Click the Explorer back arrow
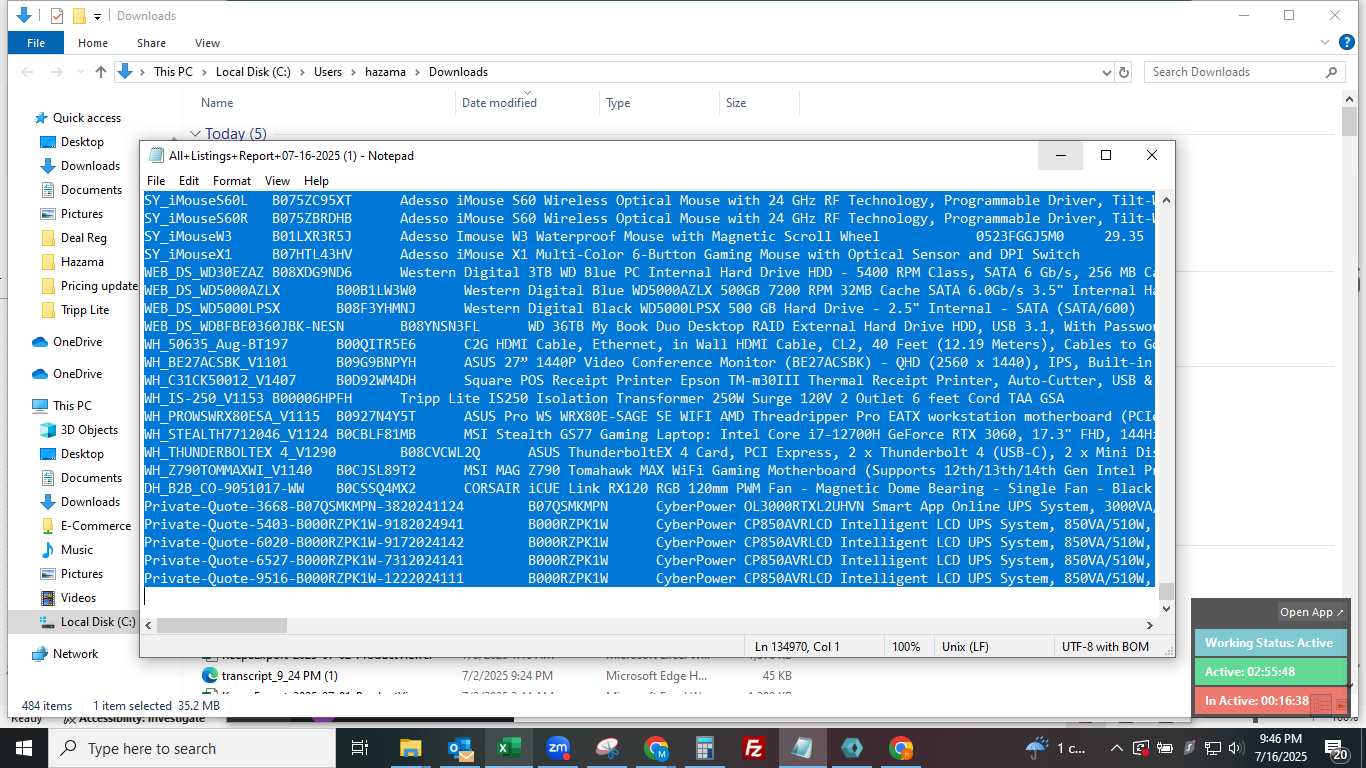The width and height of the screenshot is (1366, 768). [x=28, y=72]
